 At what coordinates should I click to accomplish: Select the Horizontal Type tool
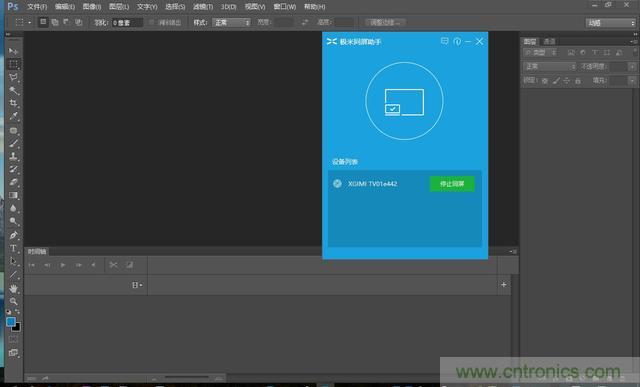pyautogui.click(x=13, y=248)
